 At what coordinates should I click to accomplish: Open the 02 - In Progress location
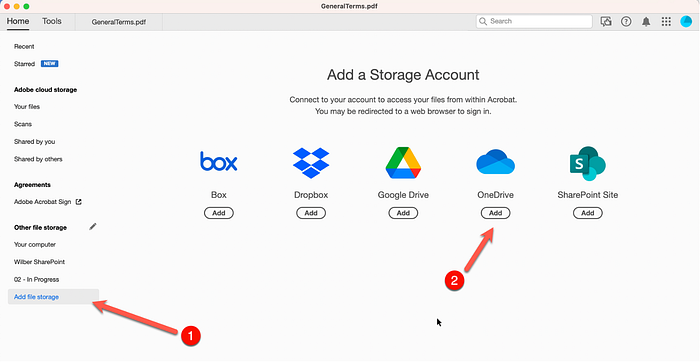coord(37,279)
